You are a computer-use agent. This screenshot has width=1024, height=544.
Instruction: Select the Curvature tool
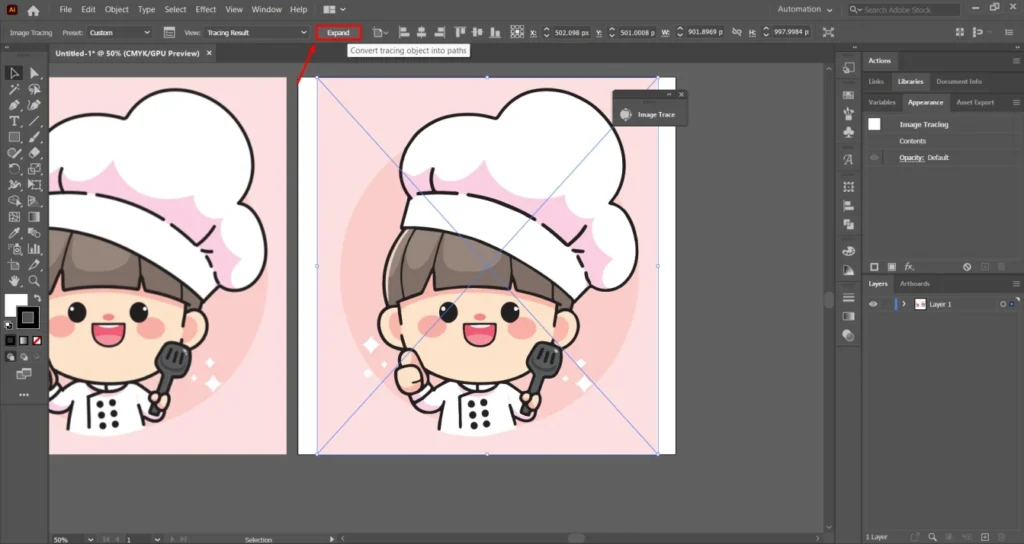(x=34, y=105)
